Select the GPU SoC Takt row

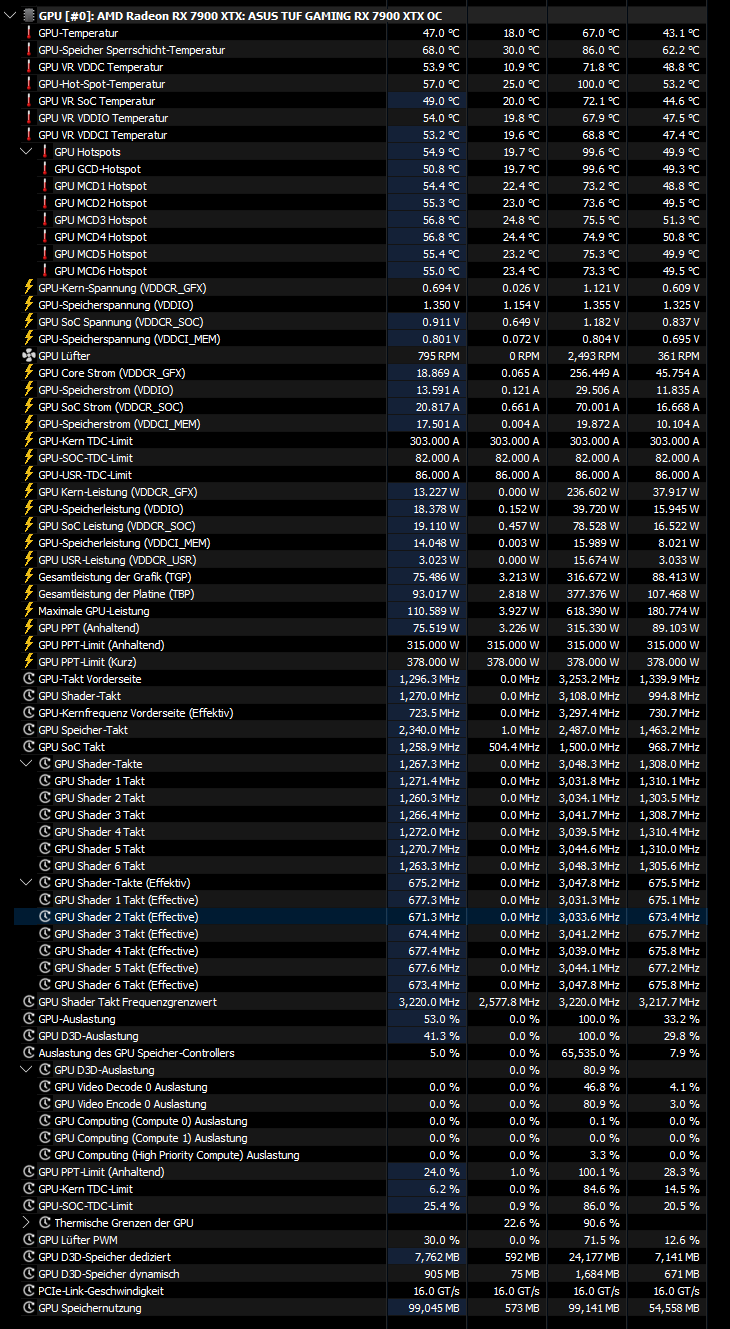[x=360, y=747]
